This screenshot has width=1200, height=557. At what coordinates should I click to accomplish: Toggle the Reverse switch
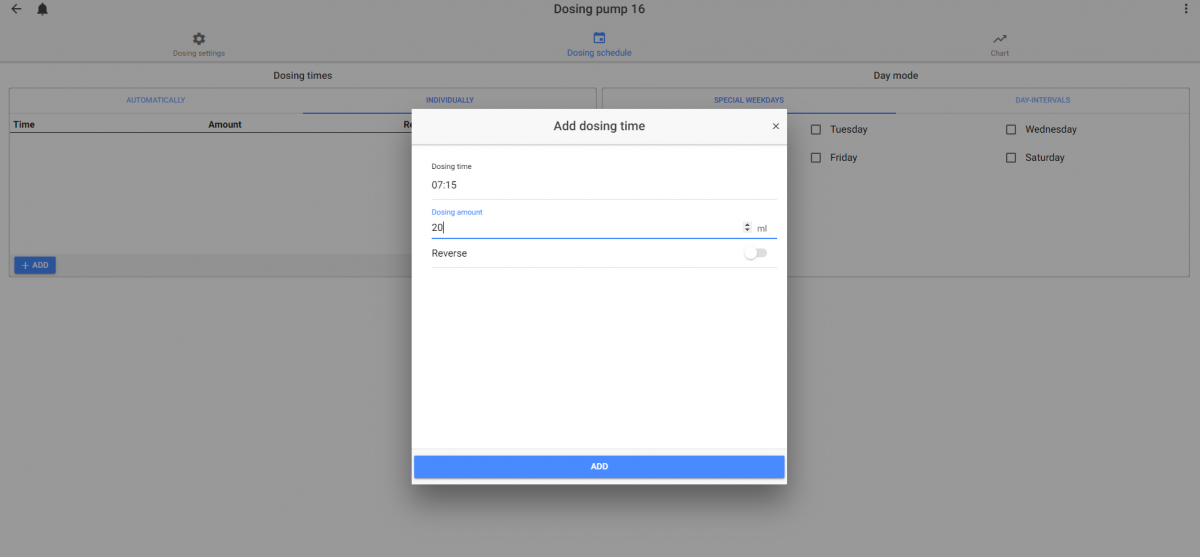point(756,253)
